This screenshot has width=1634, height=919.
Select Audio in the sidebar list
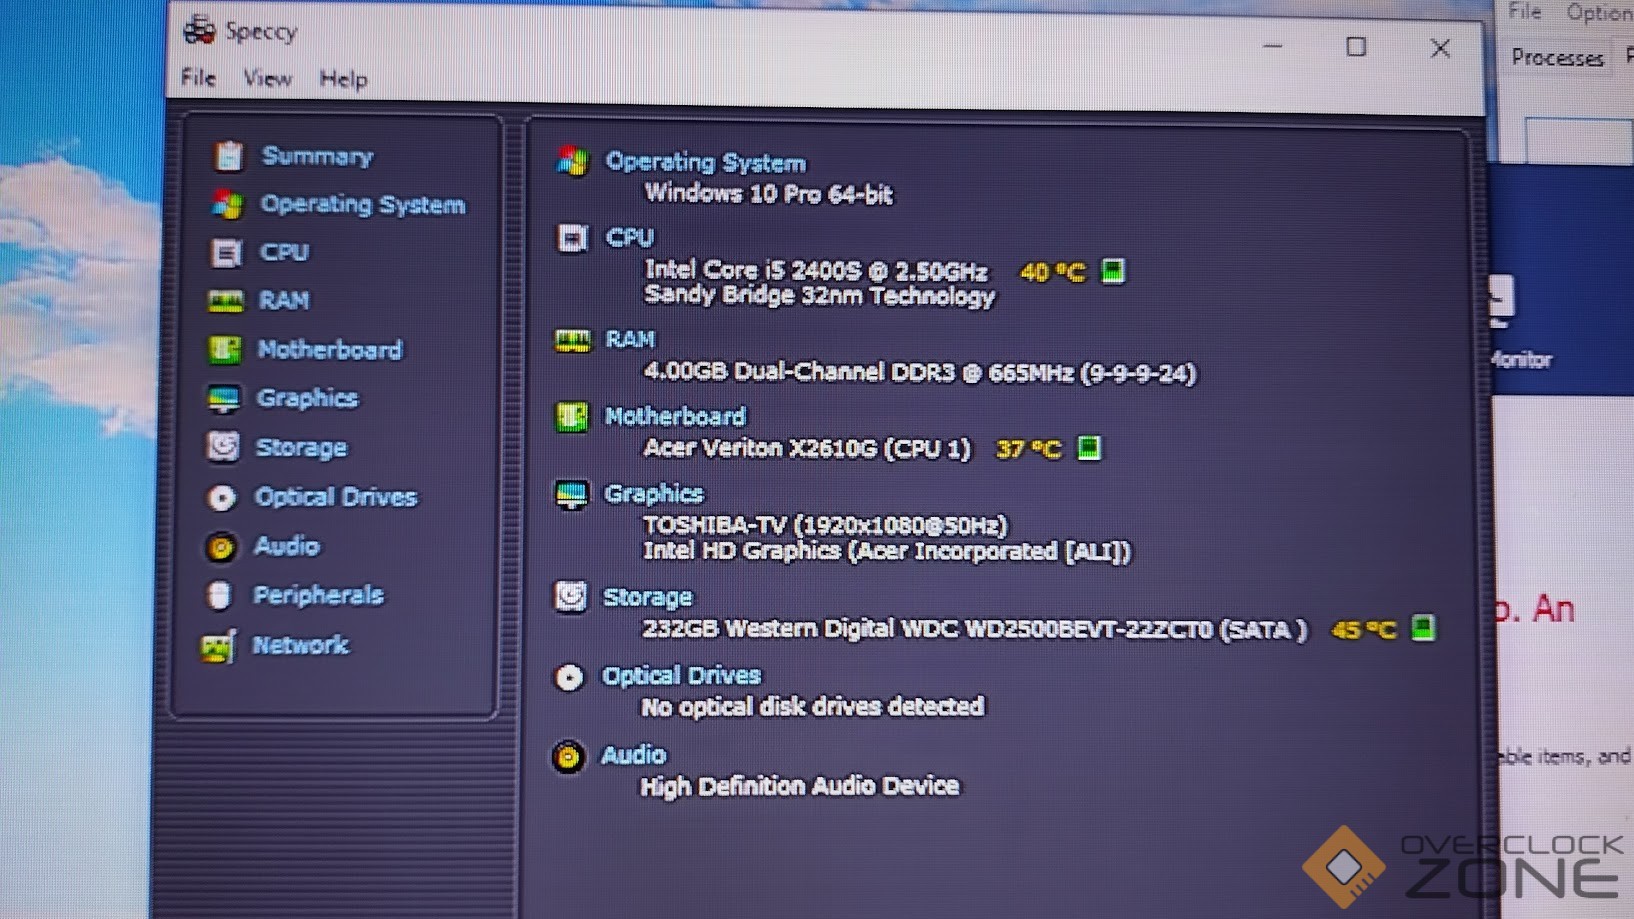point(286,546)
